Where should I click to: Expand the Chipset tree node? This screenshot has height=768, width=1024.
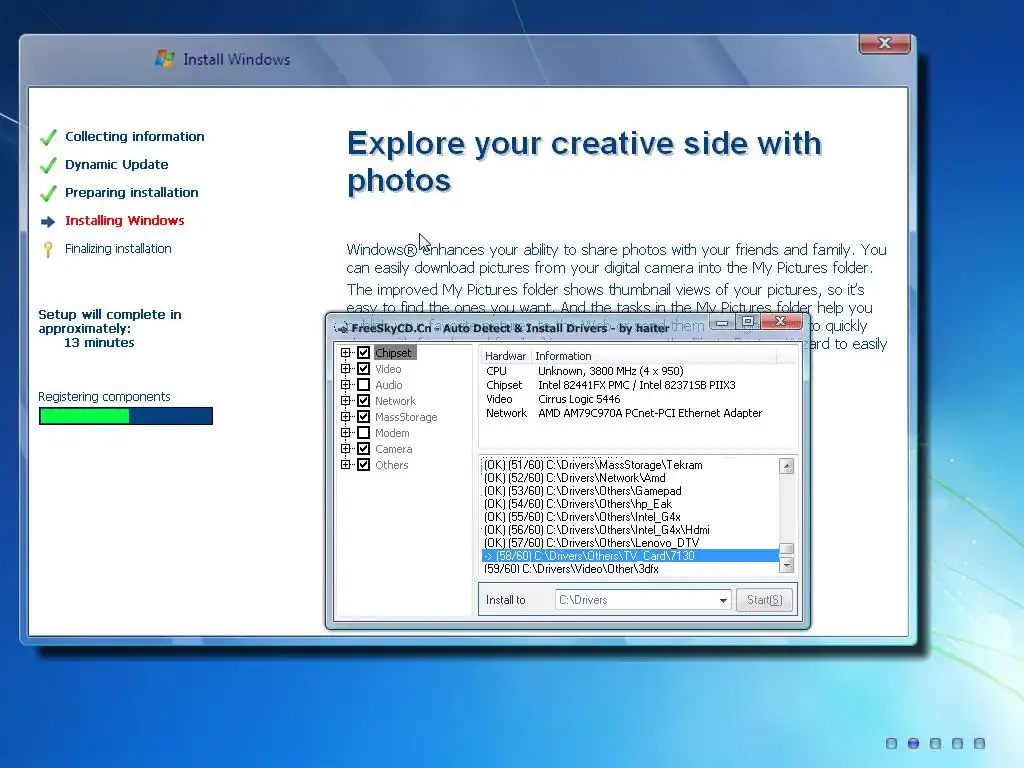coord(345,353)
